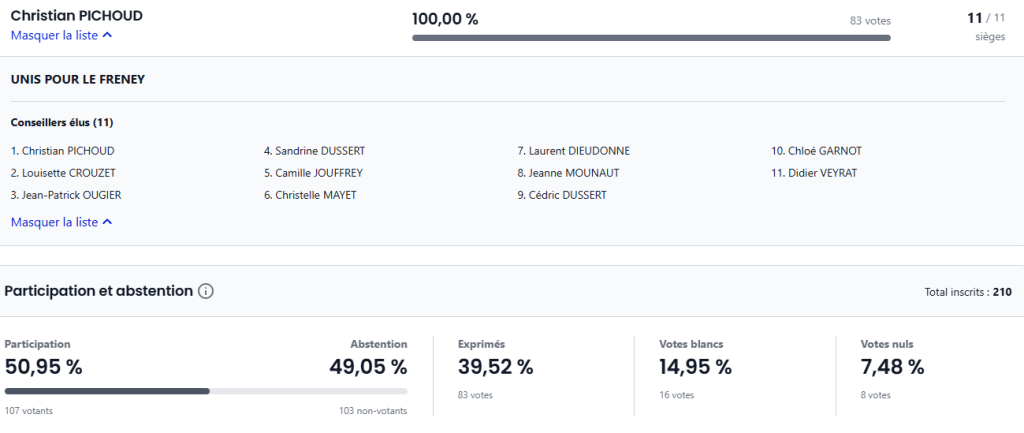Select 11. Didier VEYRAT entry
This screenshot has width=1024, height=433.
click(x=813, y=173)
